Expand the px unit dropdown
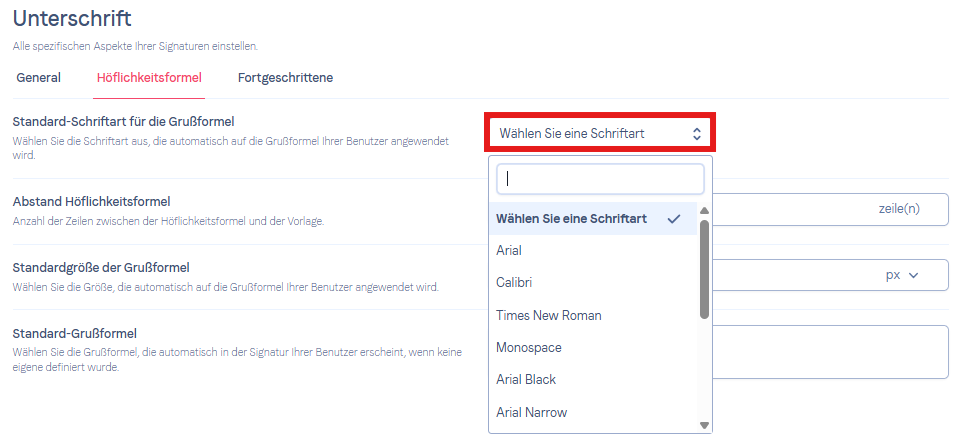Screen dimensions: 963x447 point(902,276)
